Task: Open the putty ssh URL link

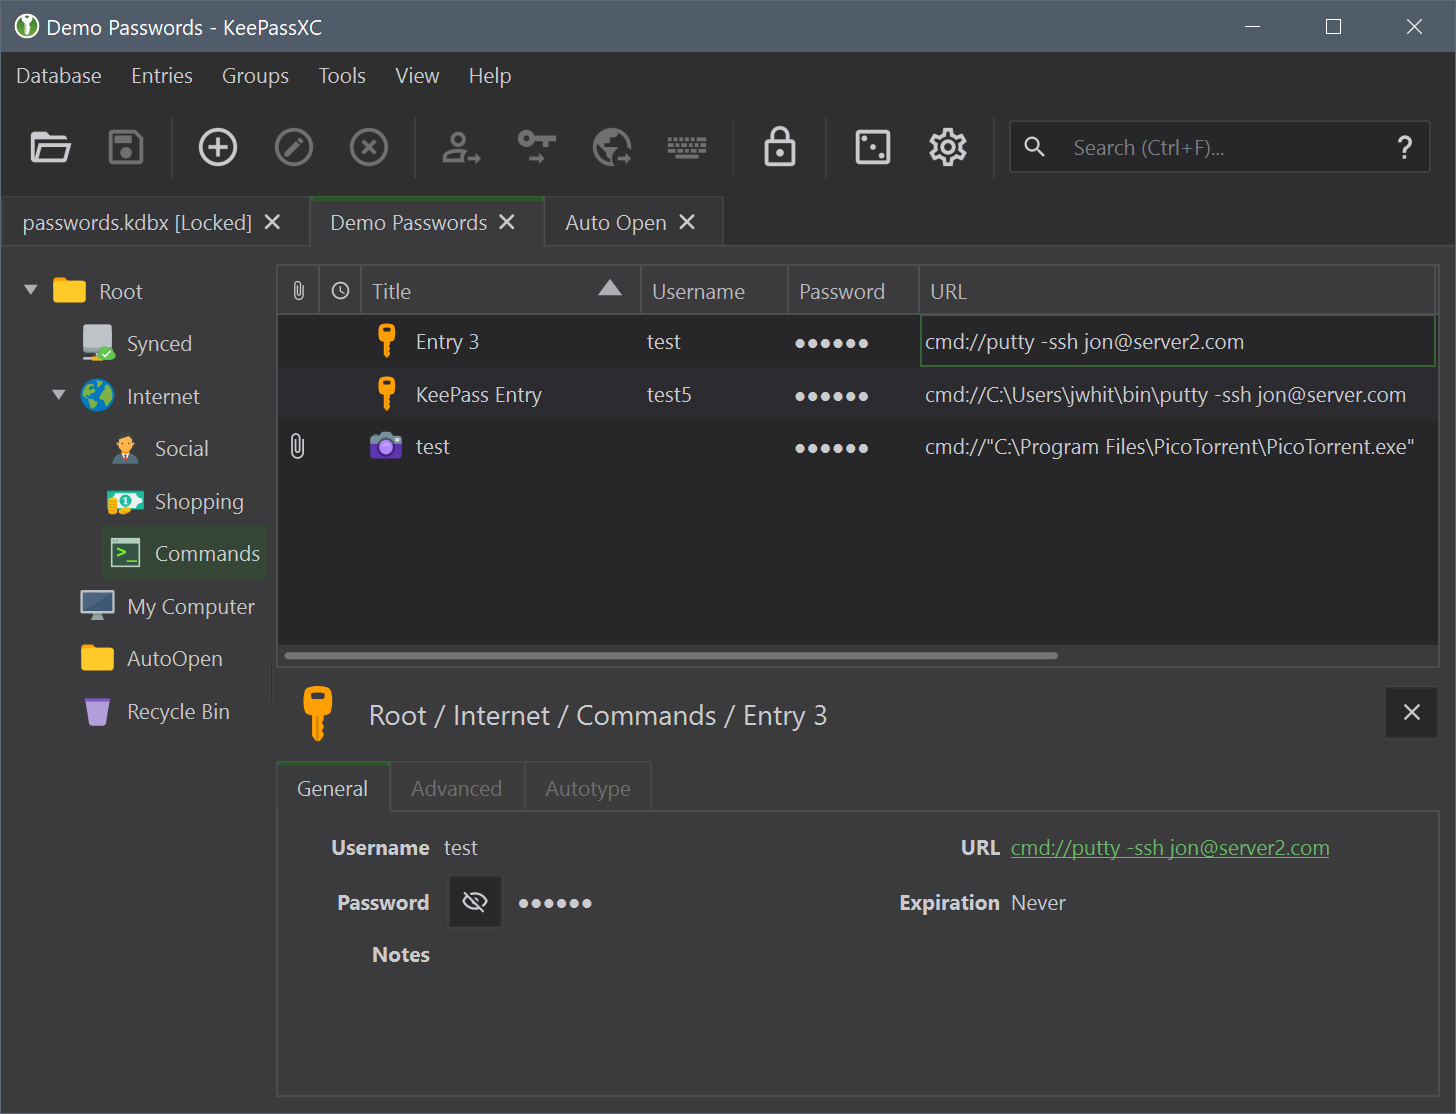Action: click(1169, 848)
